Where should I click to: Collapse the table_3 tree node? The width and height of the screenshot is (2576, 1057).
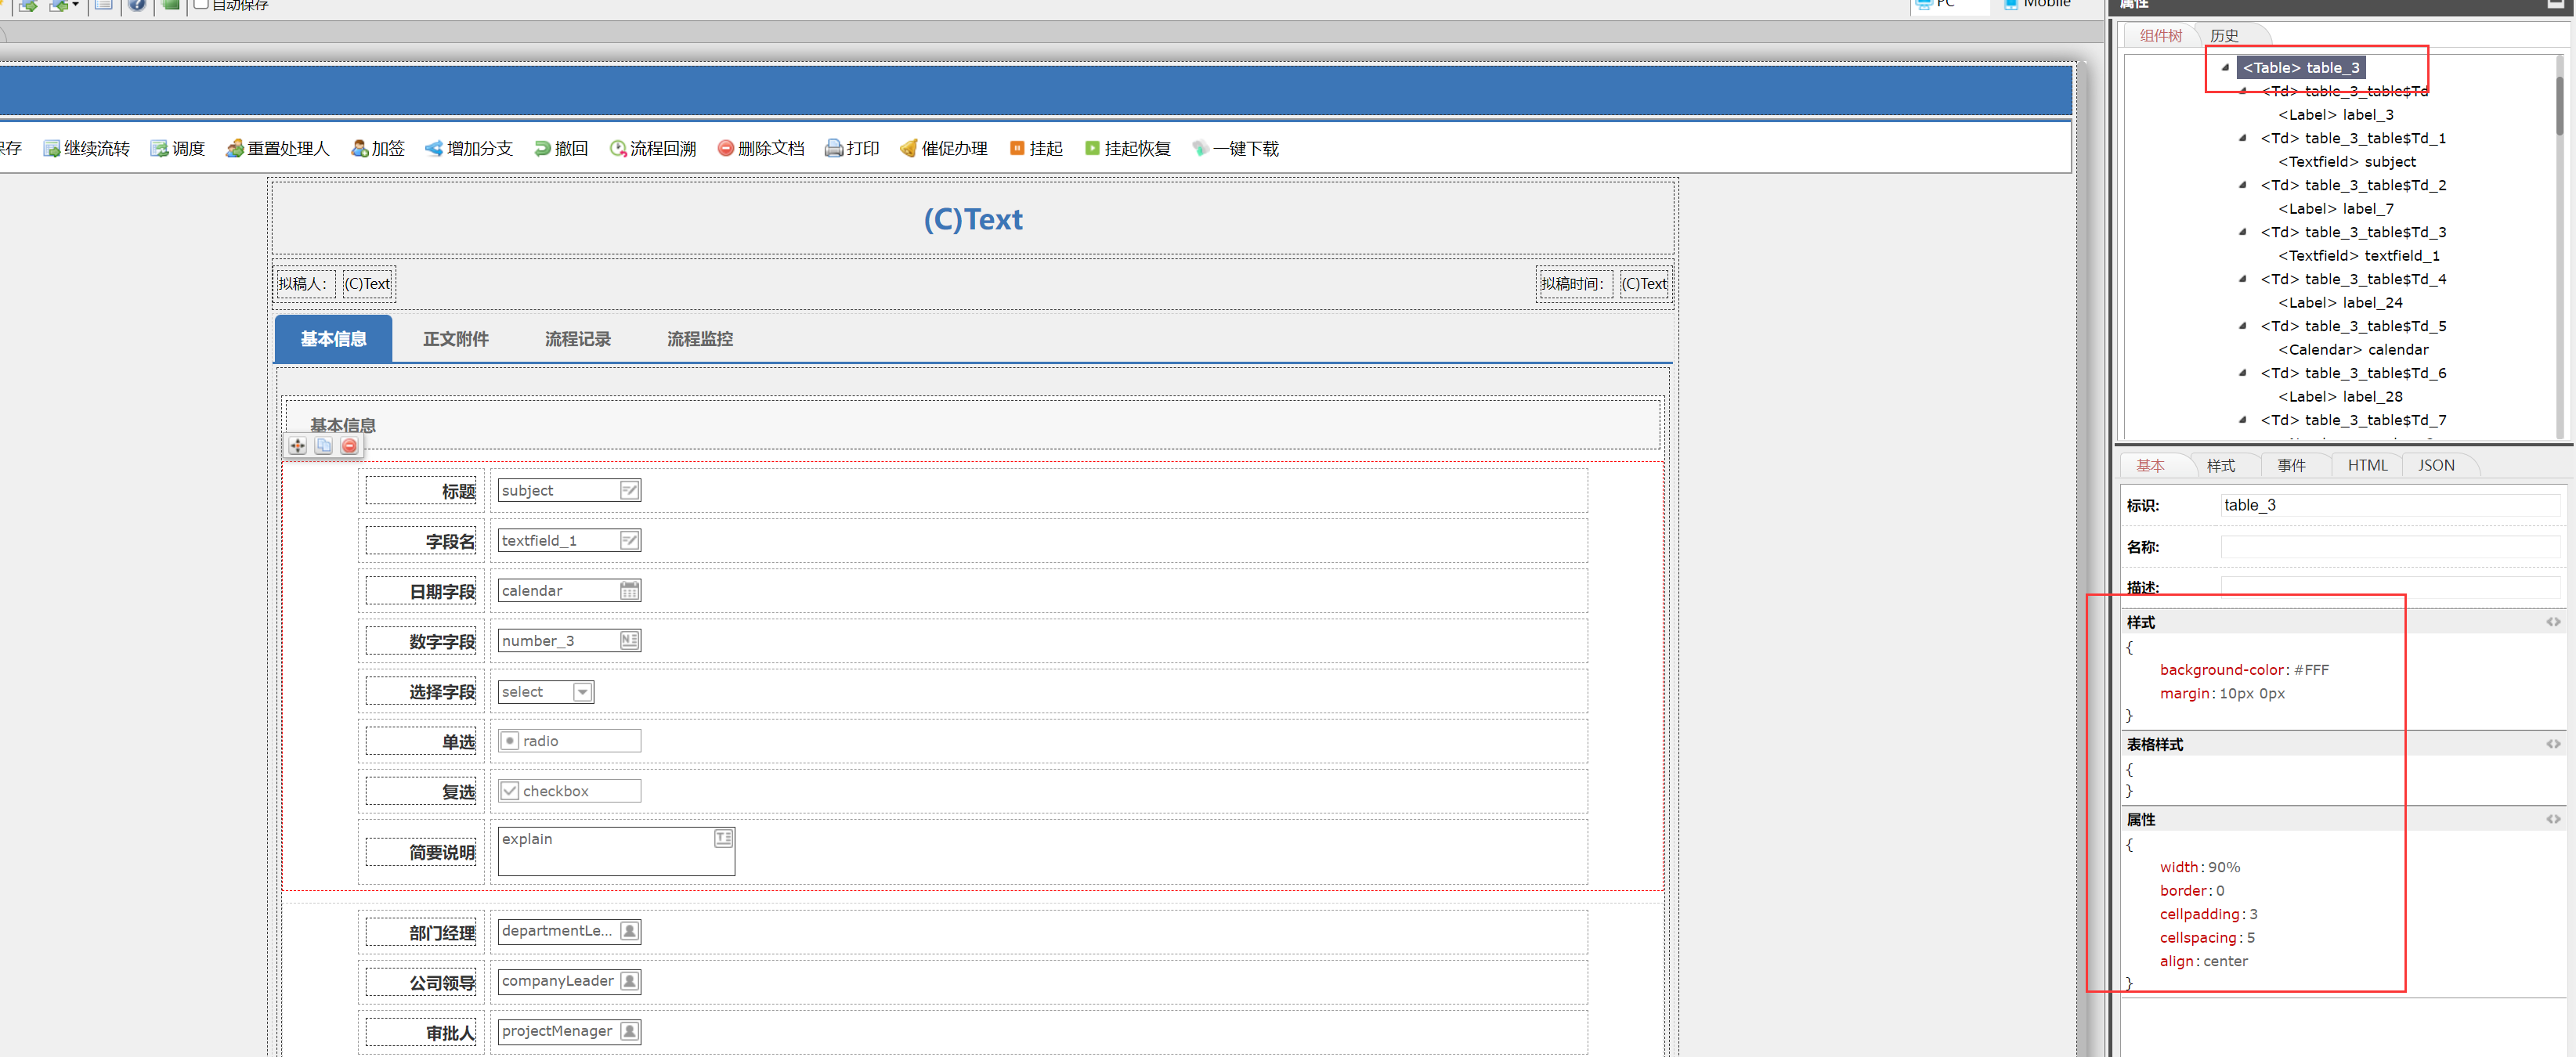pyautogui.click(x=2225, y=68)
